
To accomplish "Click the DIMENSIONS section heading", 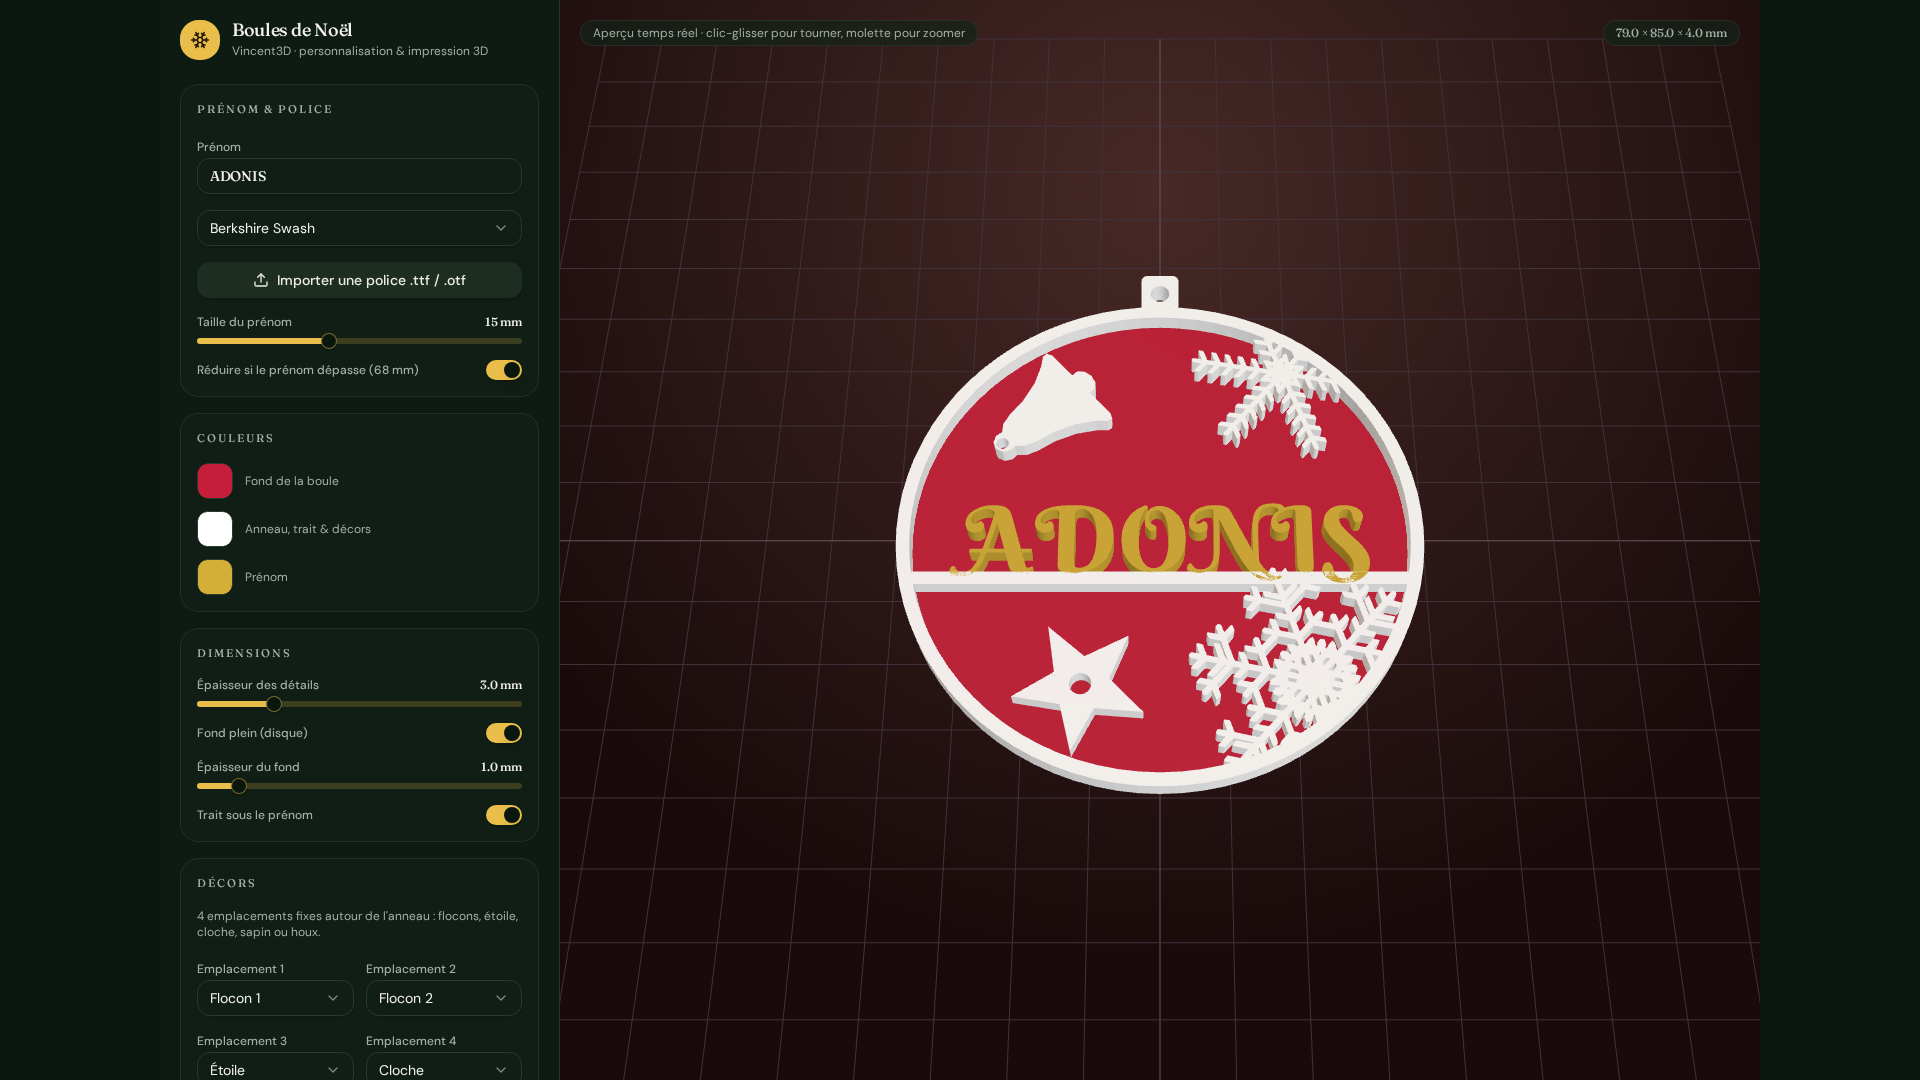I will (x=244, y=653).
